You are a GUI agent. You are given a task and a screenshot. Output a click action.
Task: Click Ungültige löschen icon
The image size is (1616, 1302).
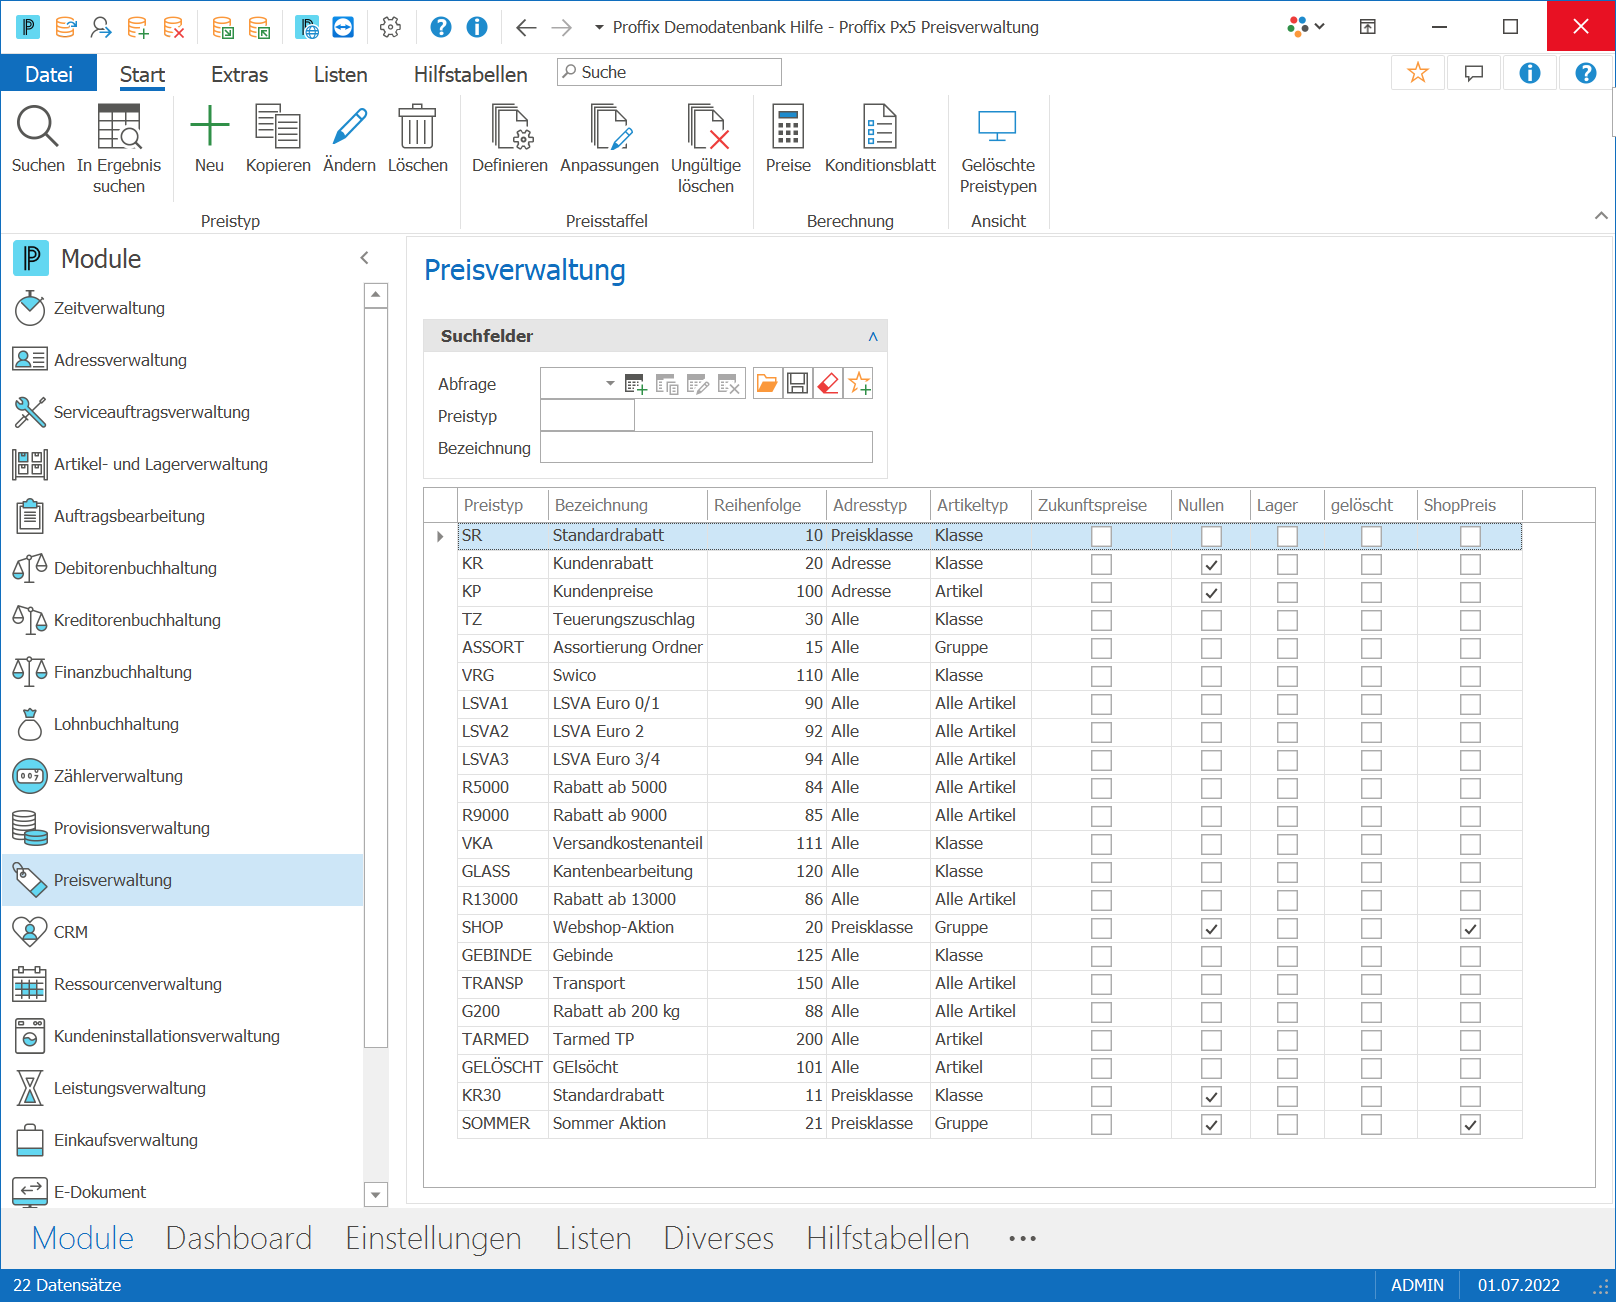pyautogui.click(x=706, y=127)
